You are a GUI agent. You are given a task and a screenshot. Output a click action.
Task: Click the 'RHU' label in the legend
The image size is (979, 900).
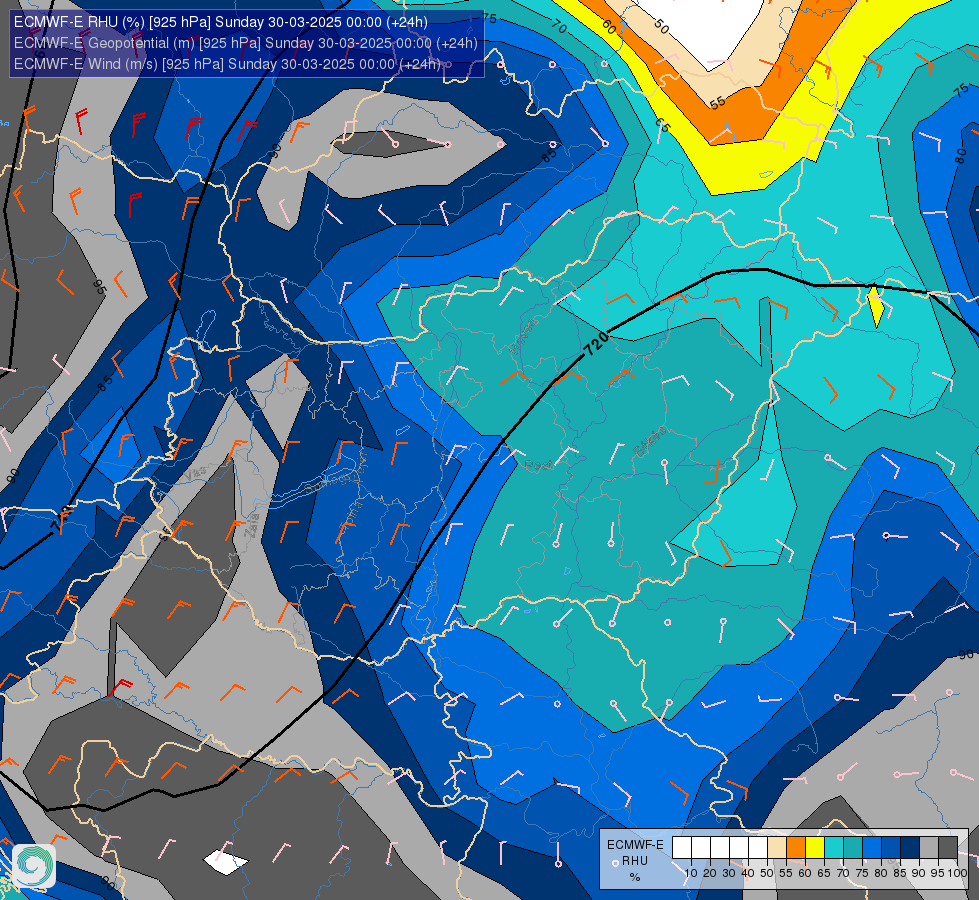click(x=635, y=861)
